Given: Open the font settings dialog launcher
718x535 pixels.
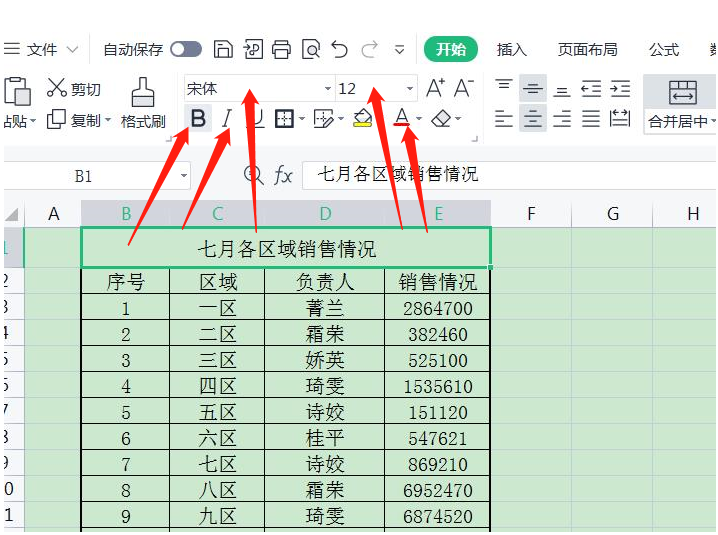Looking at the screenshot, I should [475, 138].
